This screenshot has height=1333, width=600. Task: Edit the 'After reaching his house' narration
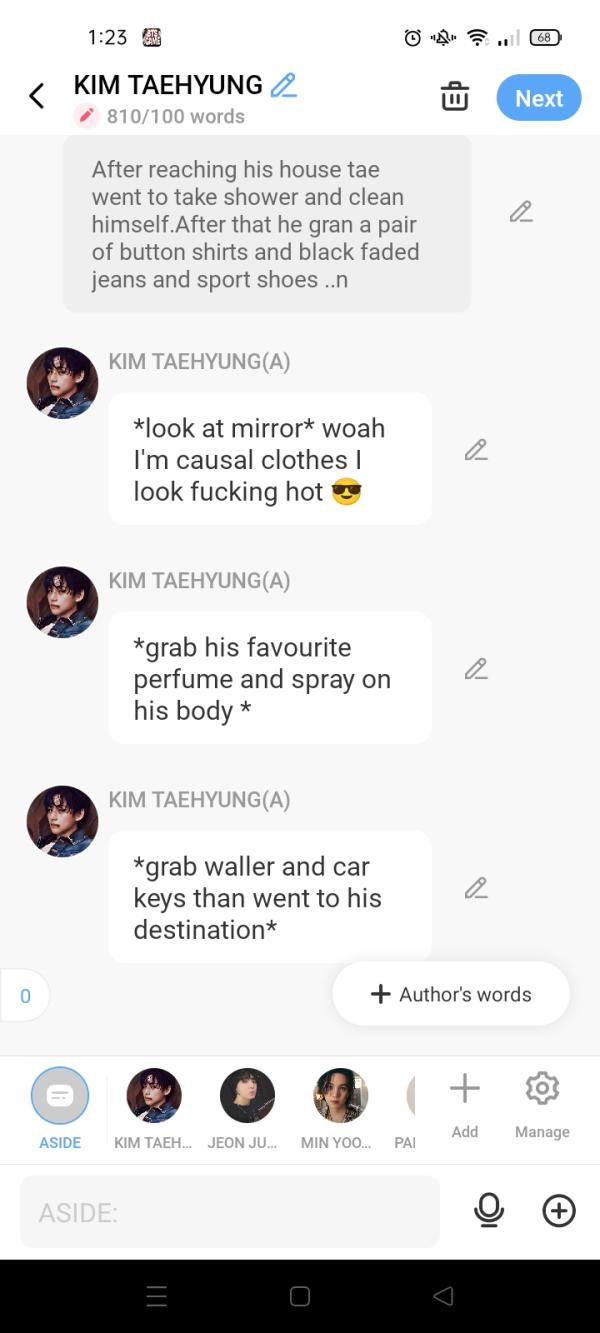(x=520, y=211)
